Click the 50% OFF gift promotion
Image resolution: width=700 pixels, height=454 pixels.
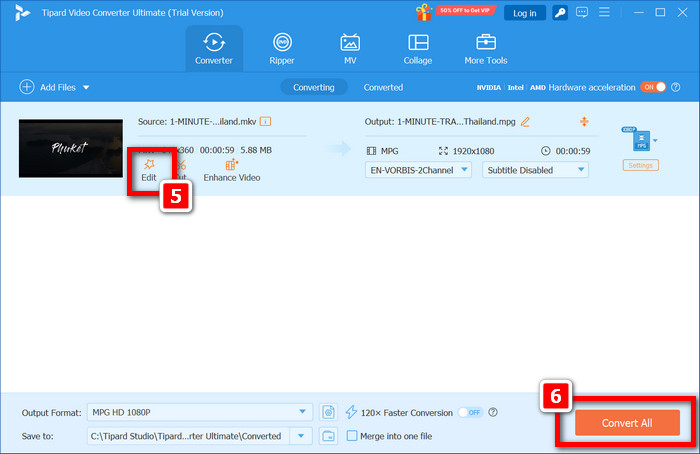tap(455, 12)
